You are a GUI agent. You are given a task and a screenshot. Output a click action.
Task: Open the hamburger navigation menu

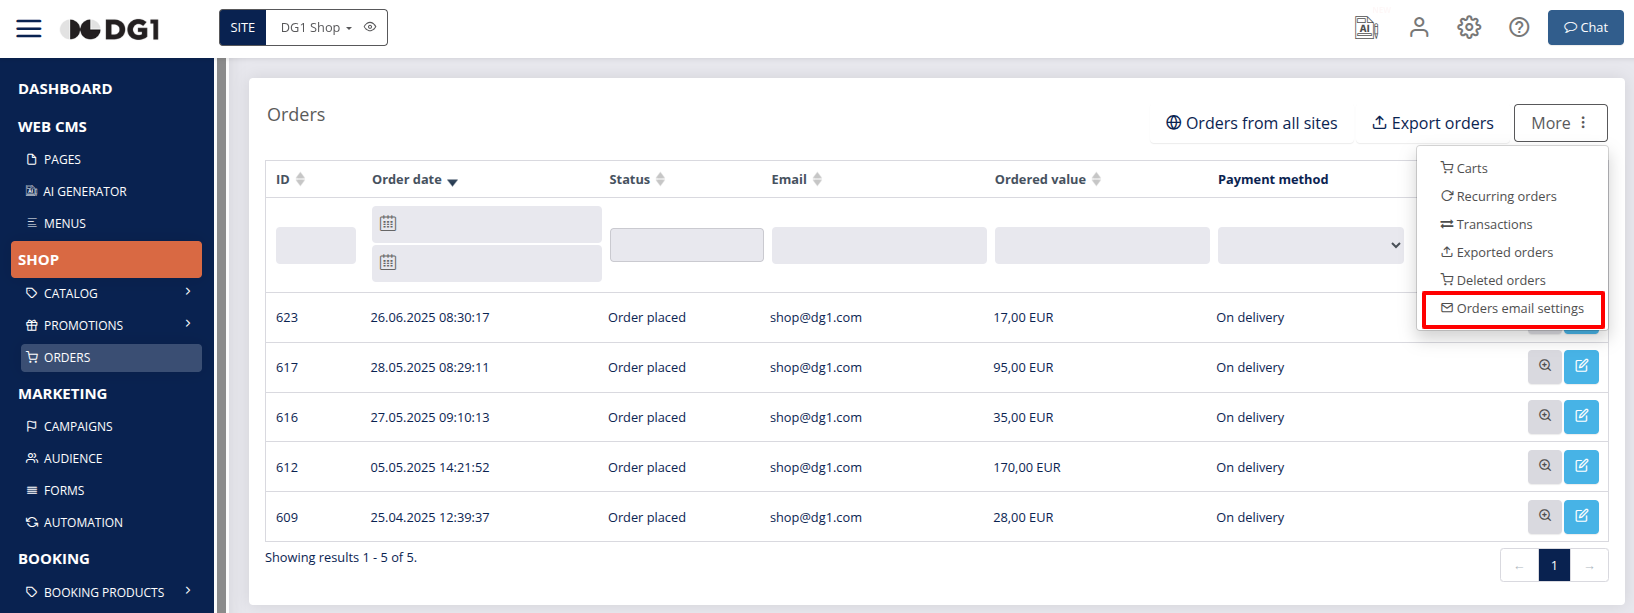pos(29,28)
